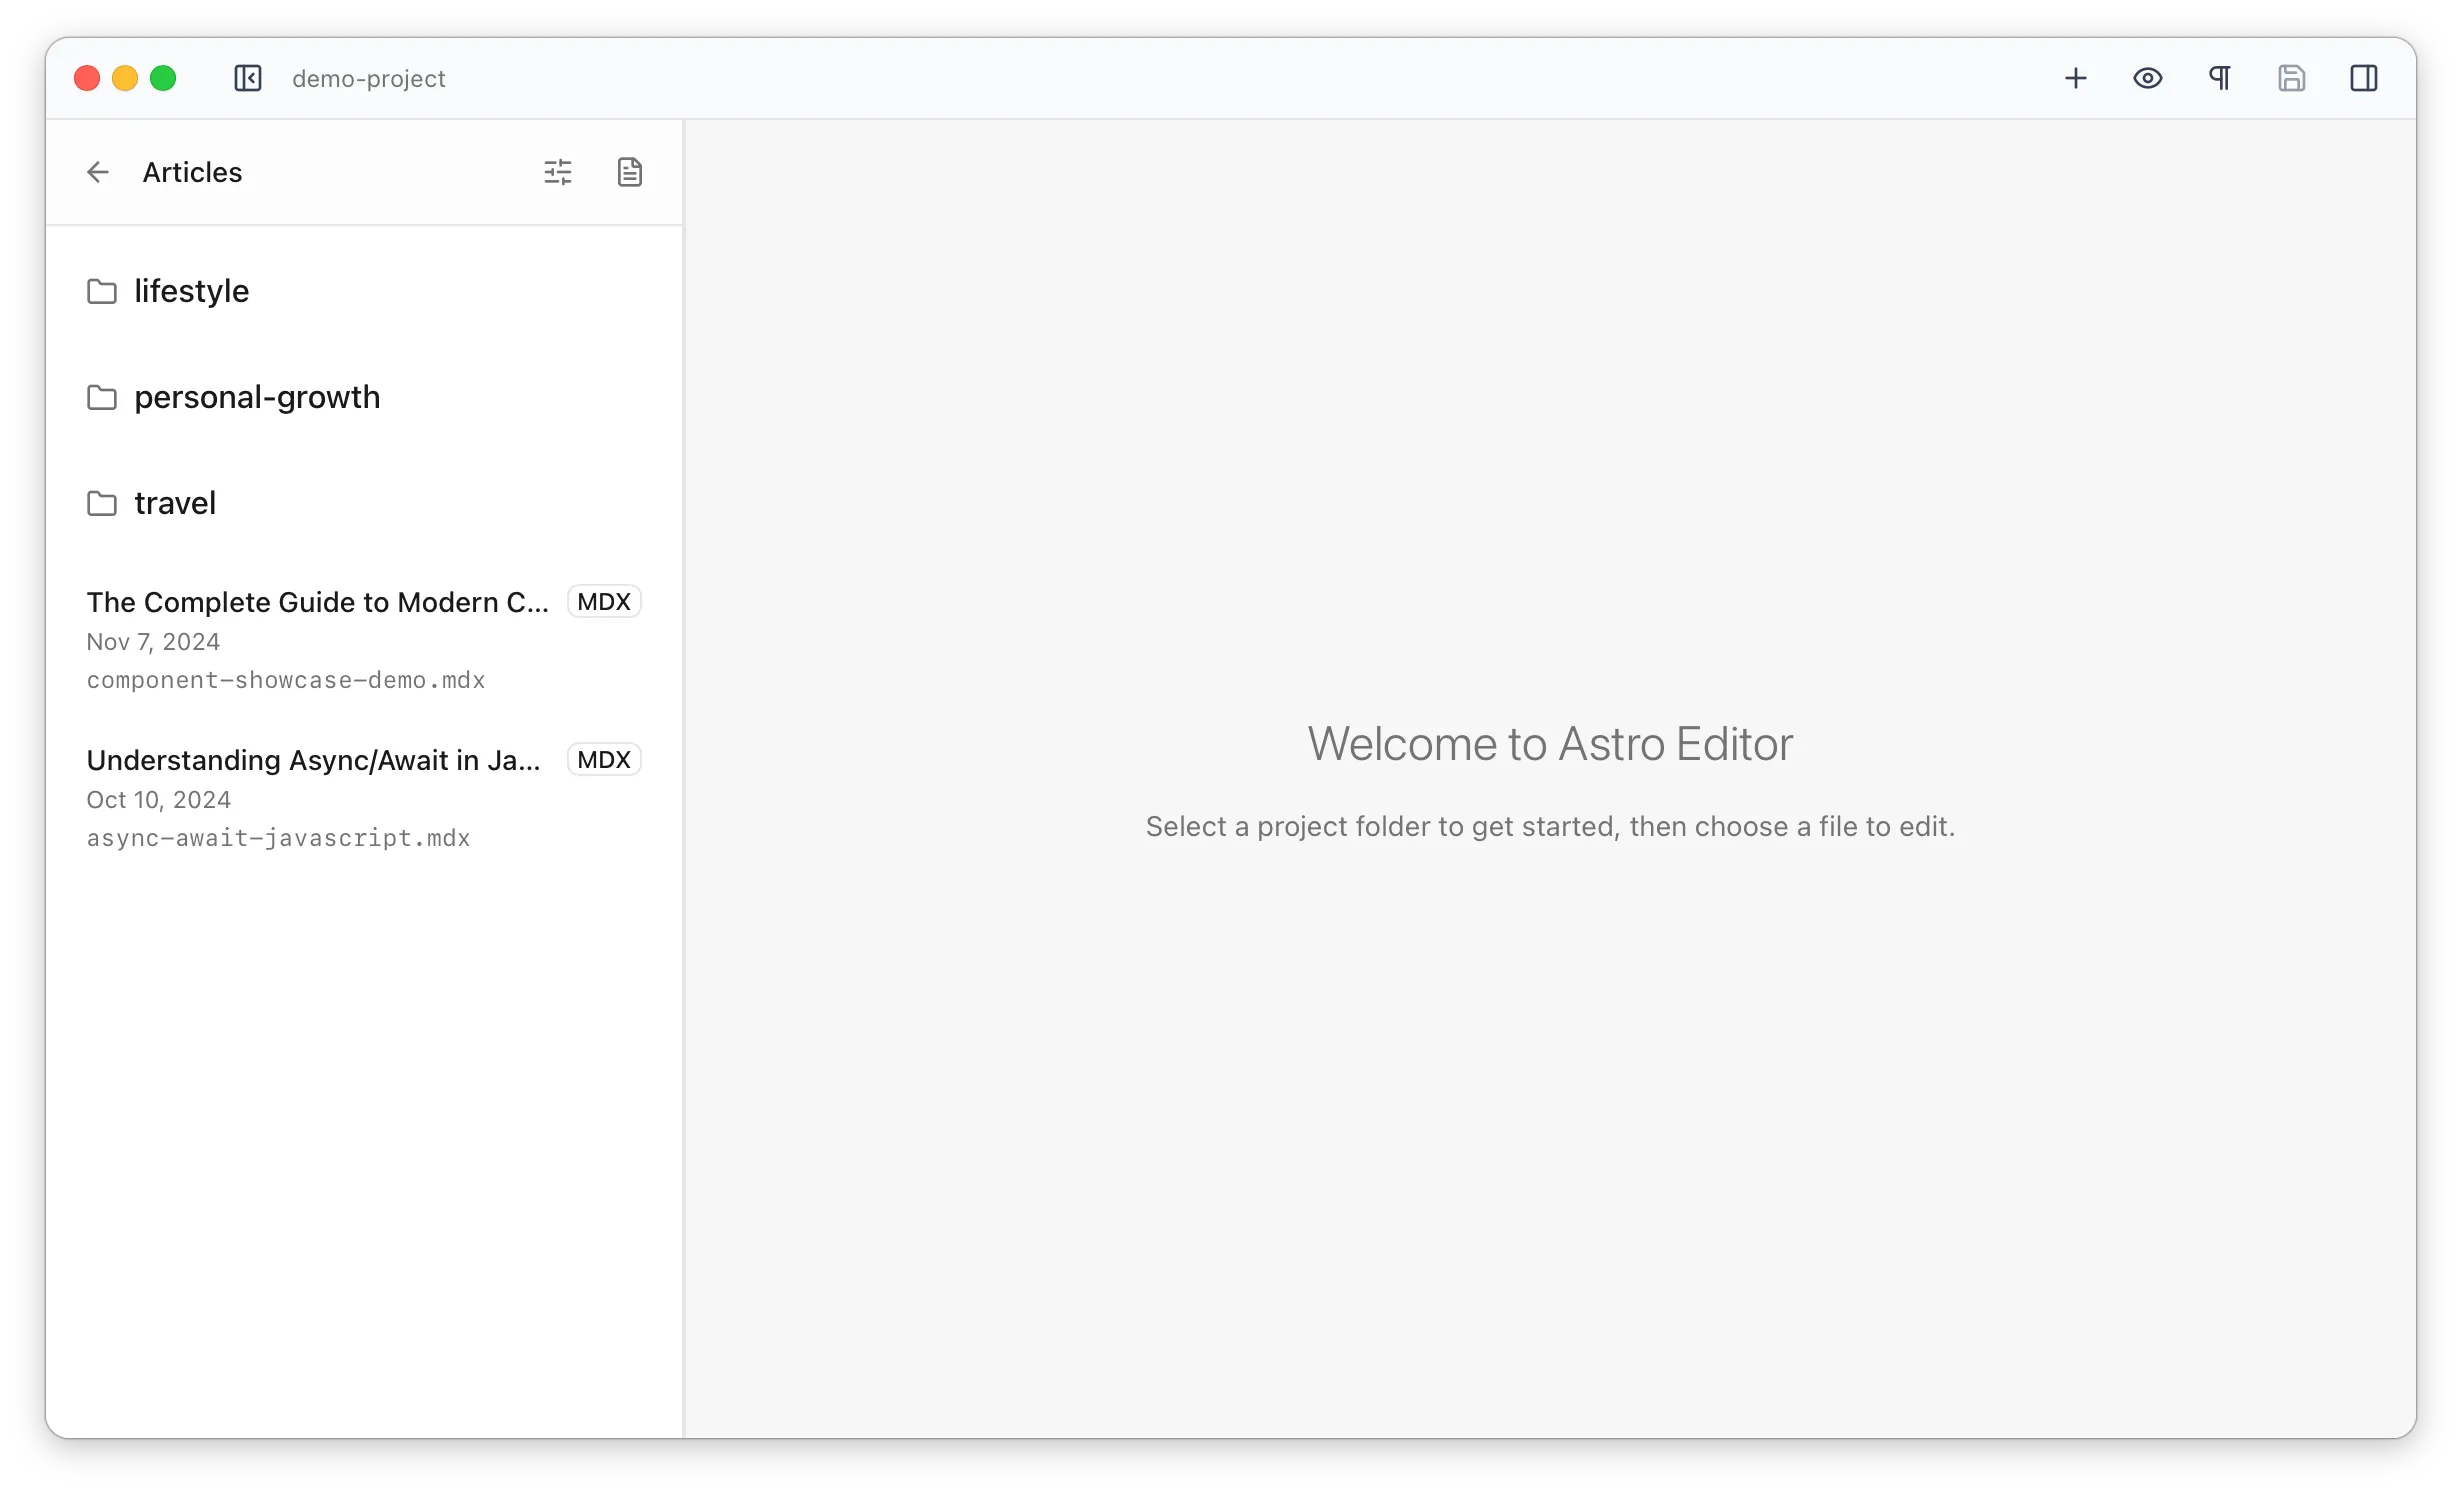Click the Oct 10, 2024 date

(x=159, y=800)
